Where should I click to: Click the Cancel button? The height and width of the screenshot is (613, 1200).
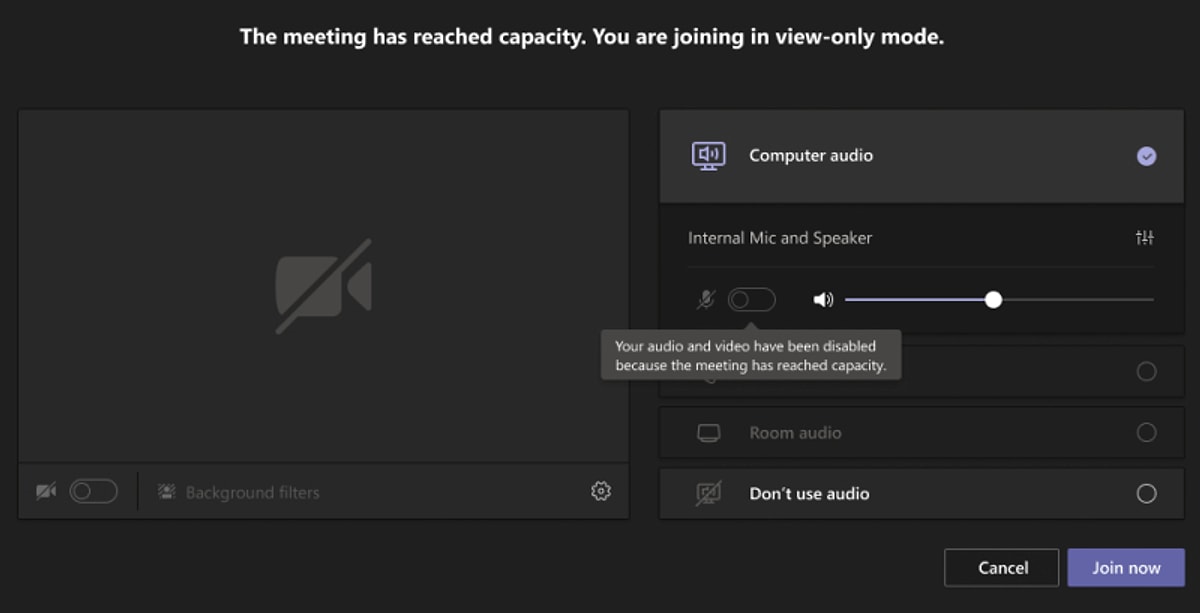1001,568
